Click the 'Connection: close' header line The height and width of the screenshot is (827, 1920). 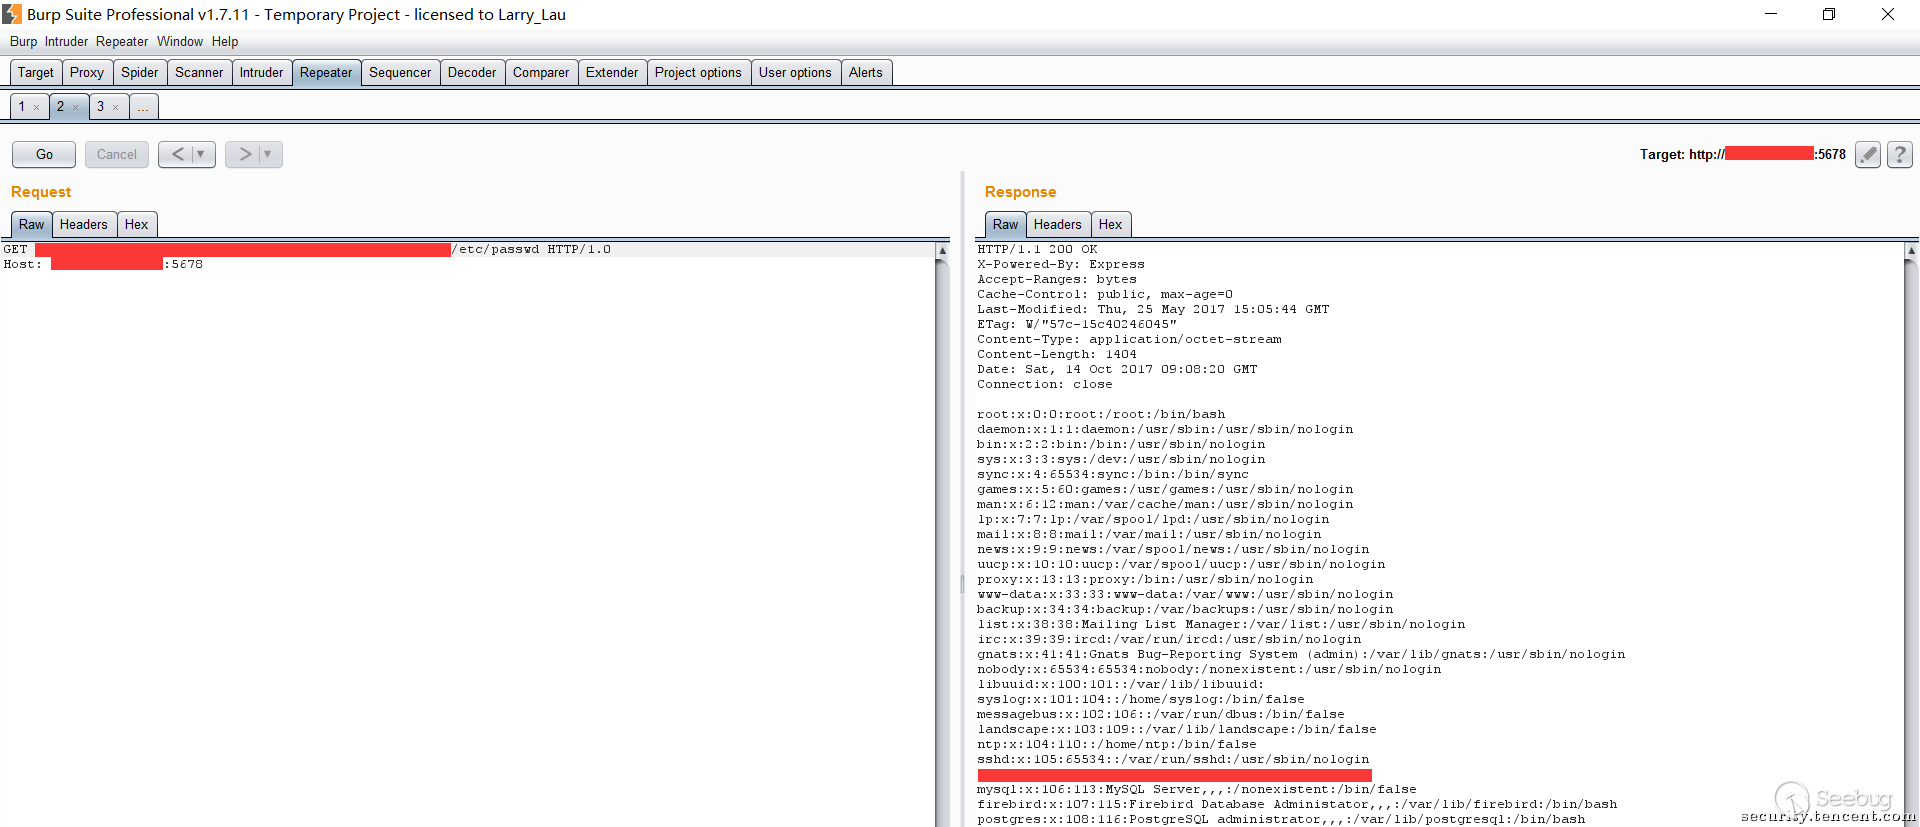pos(1045,384)
